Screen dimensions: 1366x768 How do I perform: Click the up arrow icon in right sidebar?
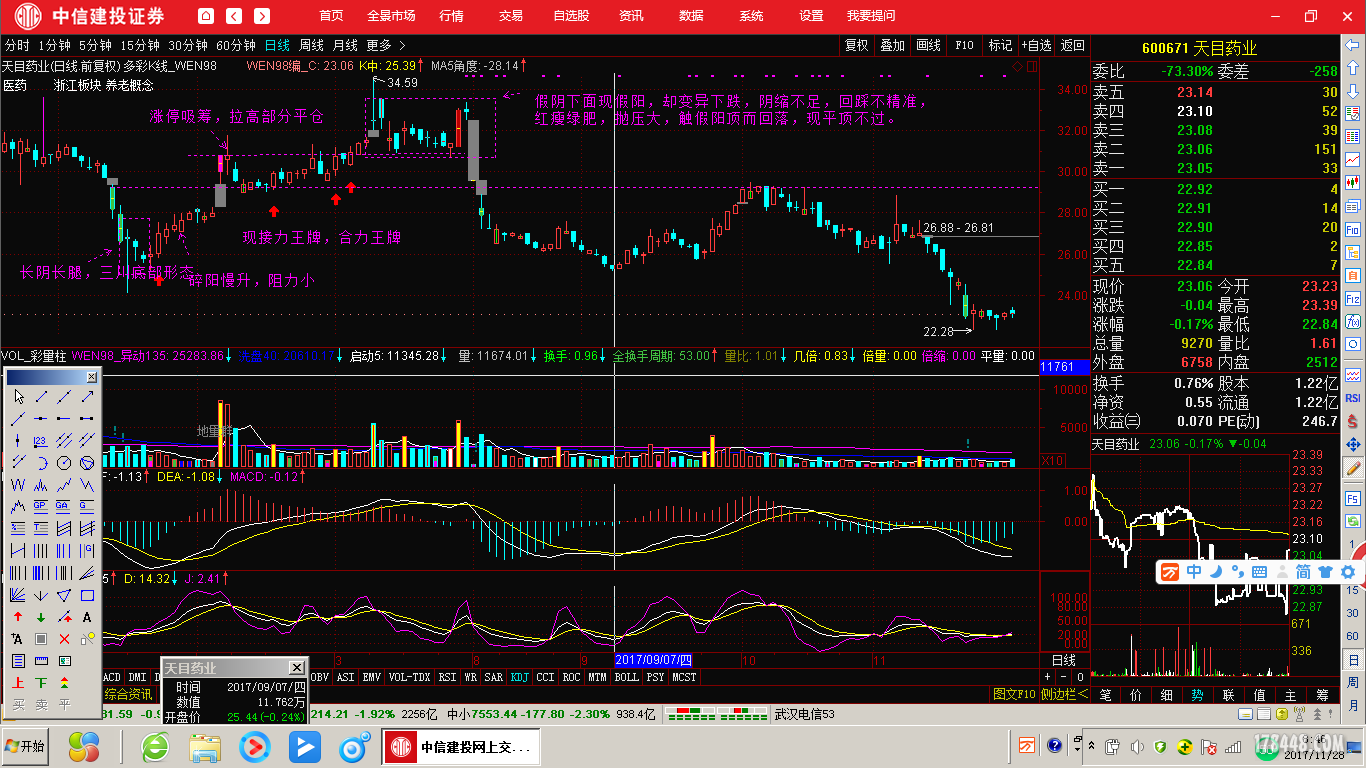tap(1353, 68)
